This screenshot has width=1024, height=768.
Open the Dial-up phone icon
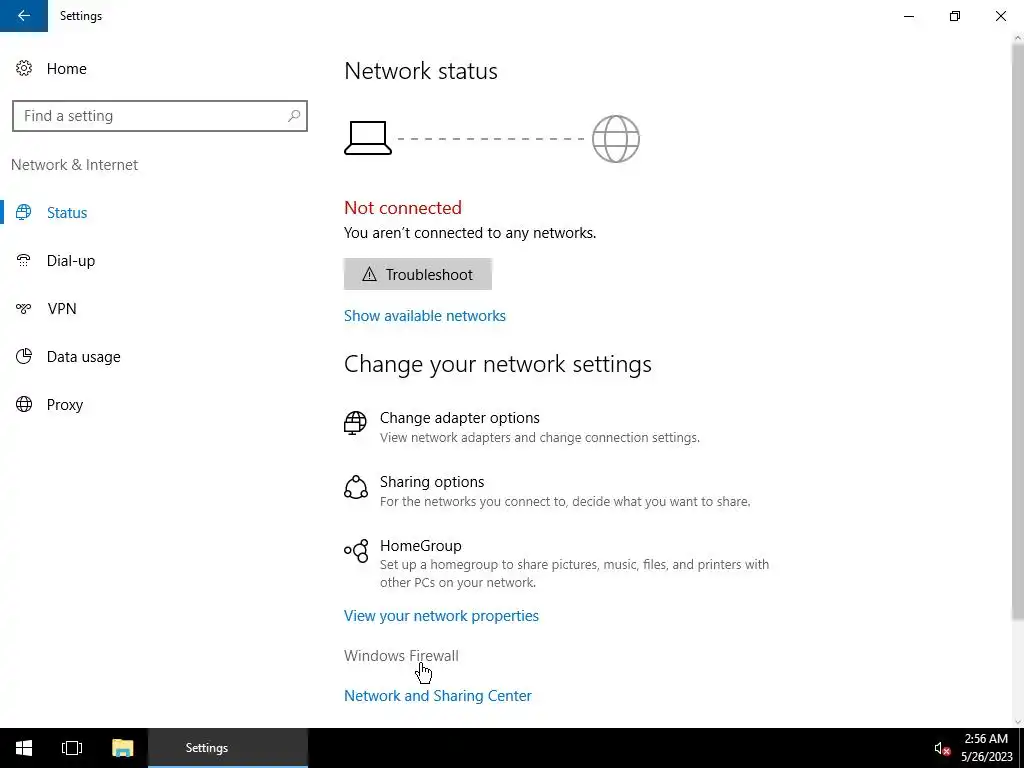pyautogui.click(x=24, y=261)
